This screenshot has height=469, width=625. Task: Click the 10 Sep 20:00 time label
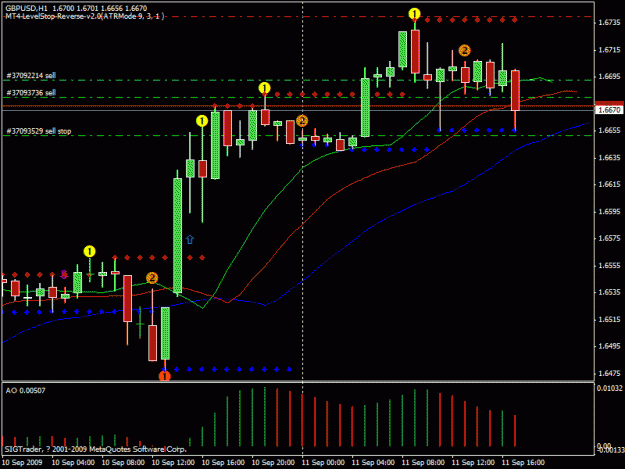tap(273, 463)
